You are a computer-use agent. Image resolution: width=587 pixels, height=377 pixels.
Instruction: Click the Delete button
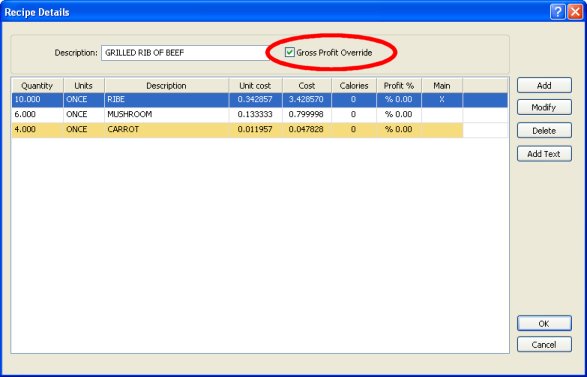[x=544, y=131]
